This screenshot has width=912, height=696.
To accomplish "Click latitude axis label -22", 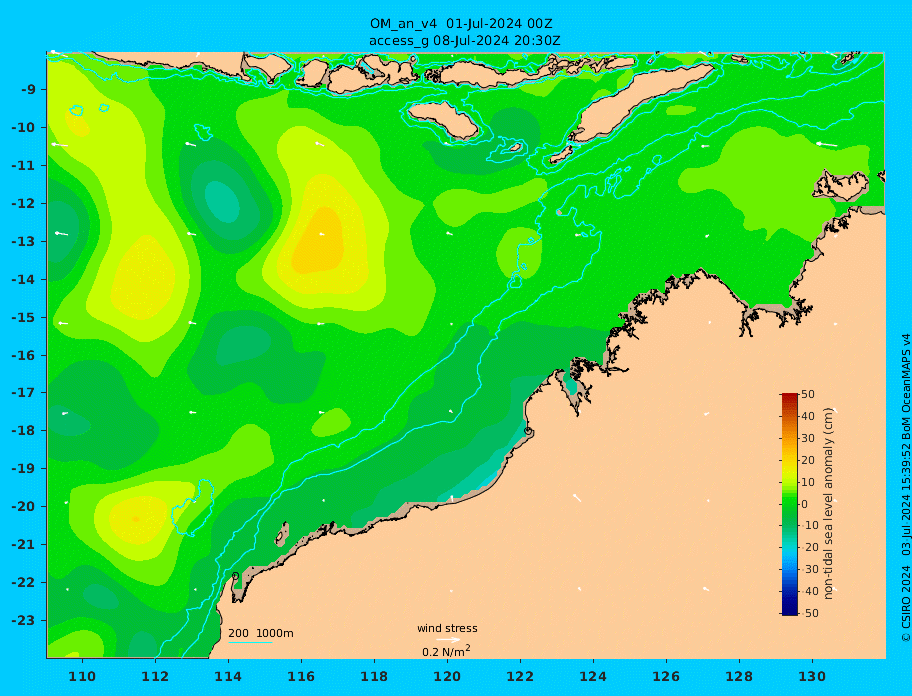I will pyautogui.click(x=24, y=583).
